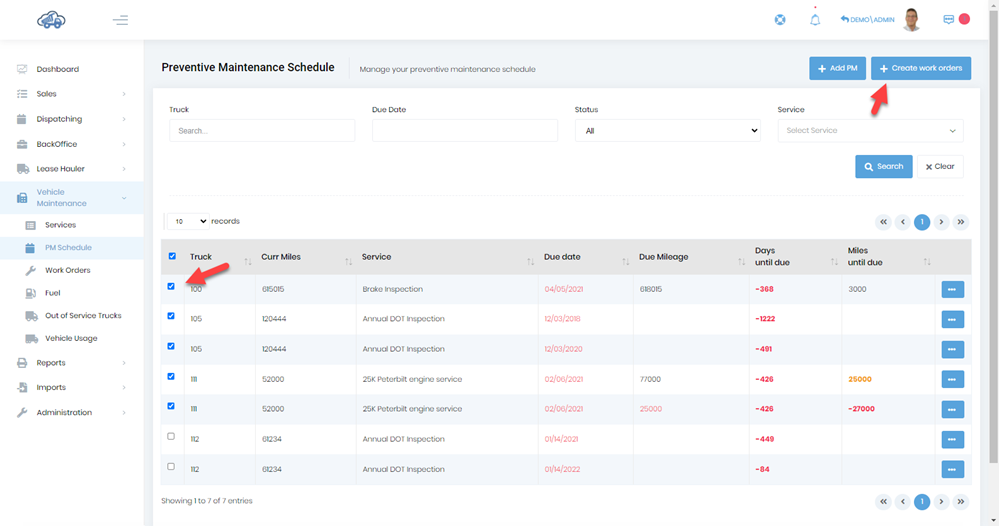The image size is (999, 526).
Task: Uncheck truck 105 due 12/03/2018 row
Action: click(171, 316)
